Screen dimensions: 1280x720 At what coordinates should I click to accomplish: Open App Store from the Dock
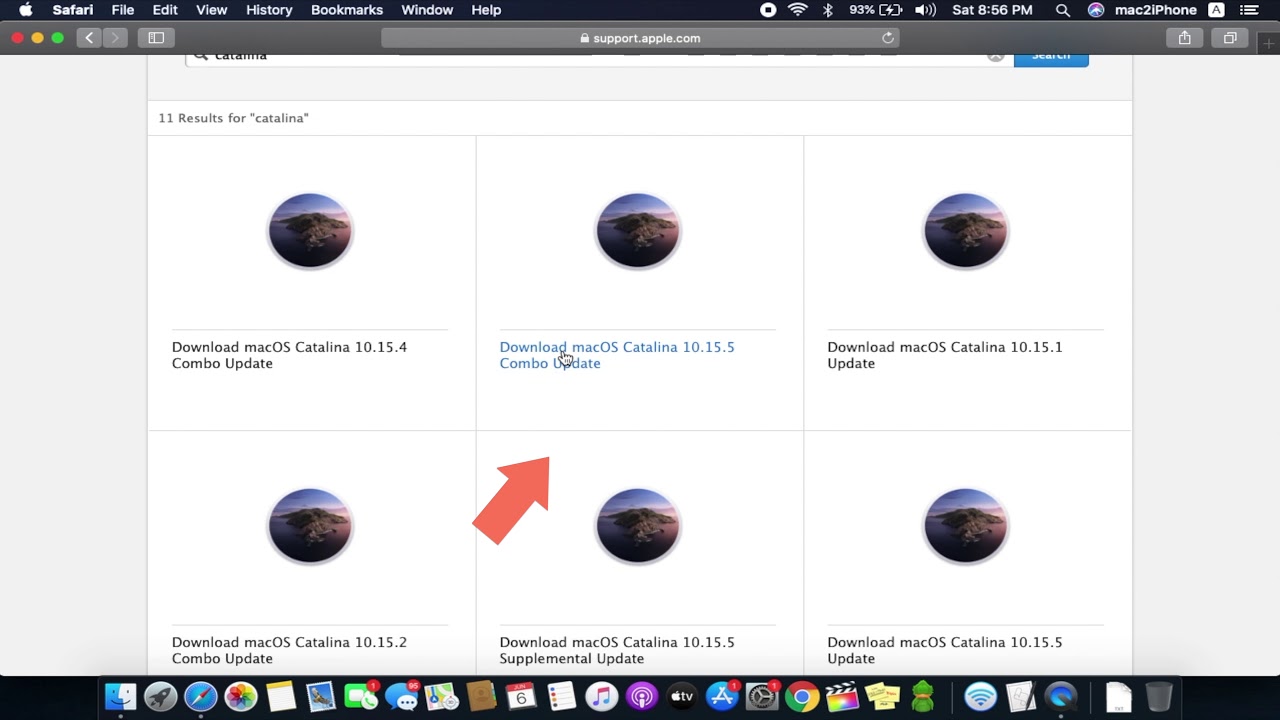pyautogui.click(x=721, y=696)
